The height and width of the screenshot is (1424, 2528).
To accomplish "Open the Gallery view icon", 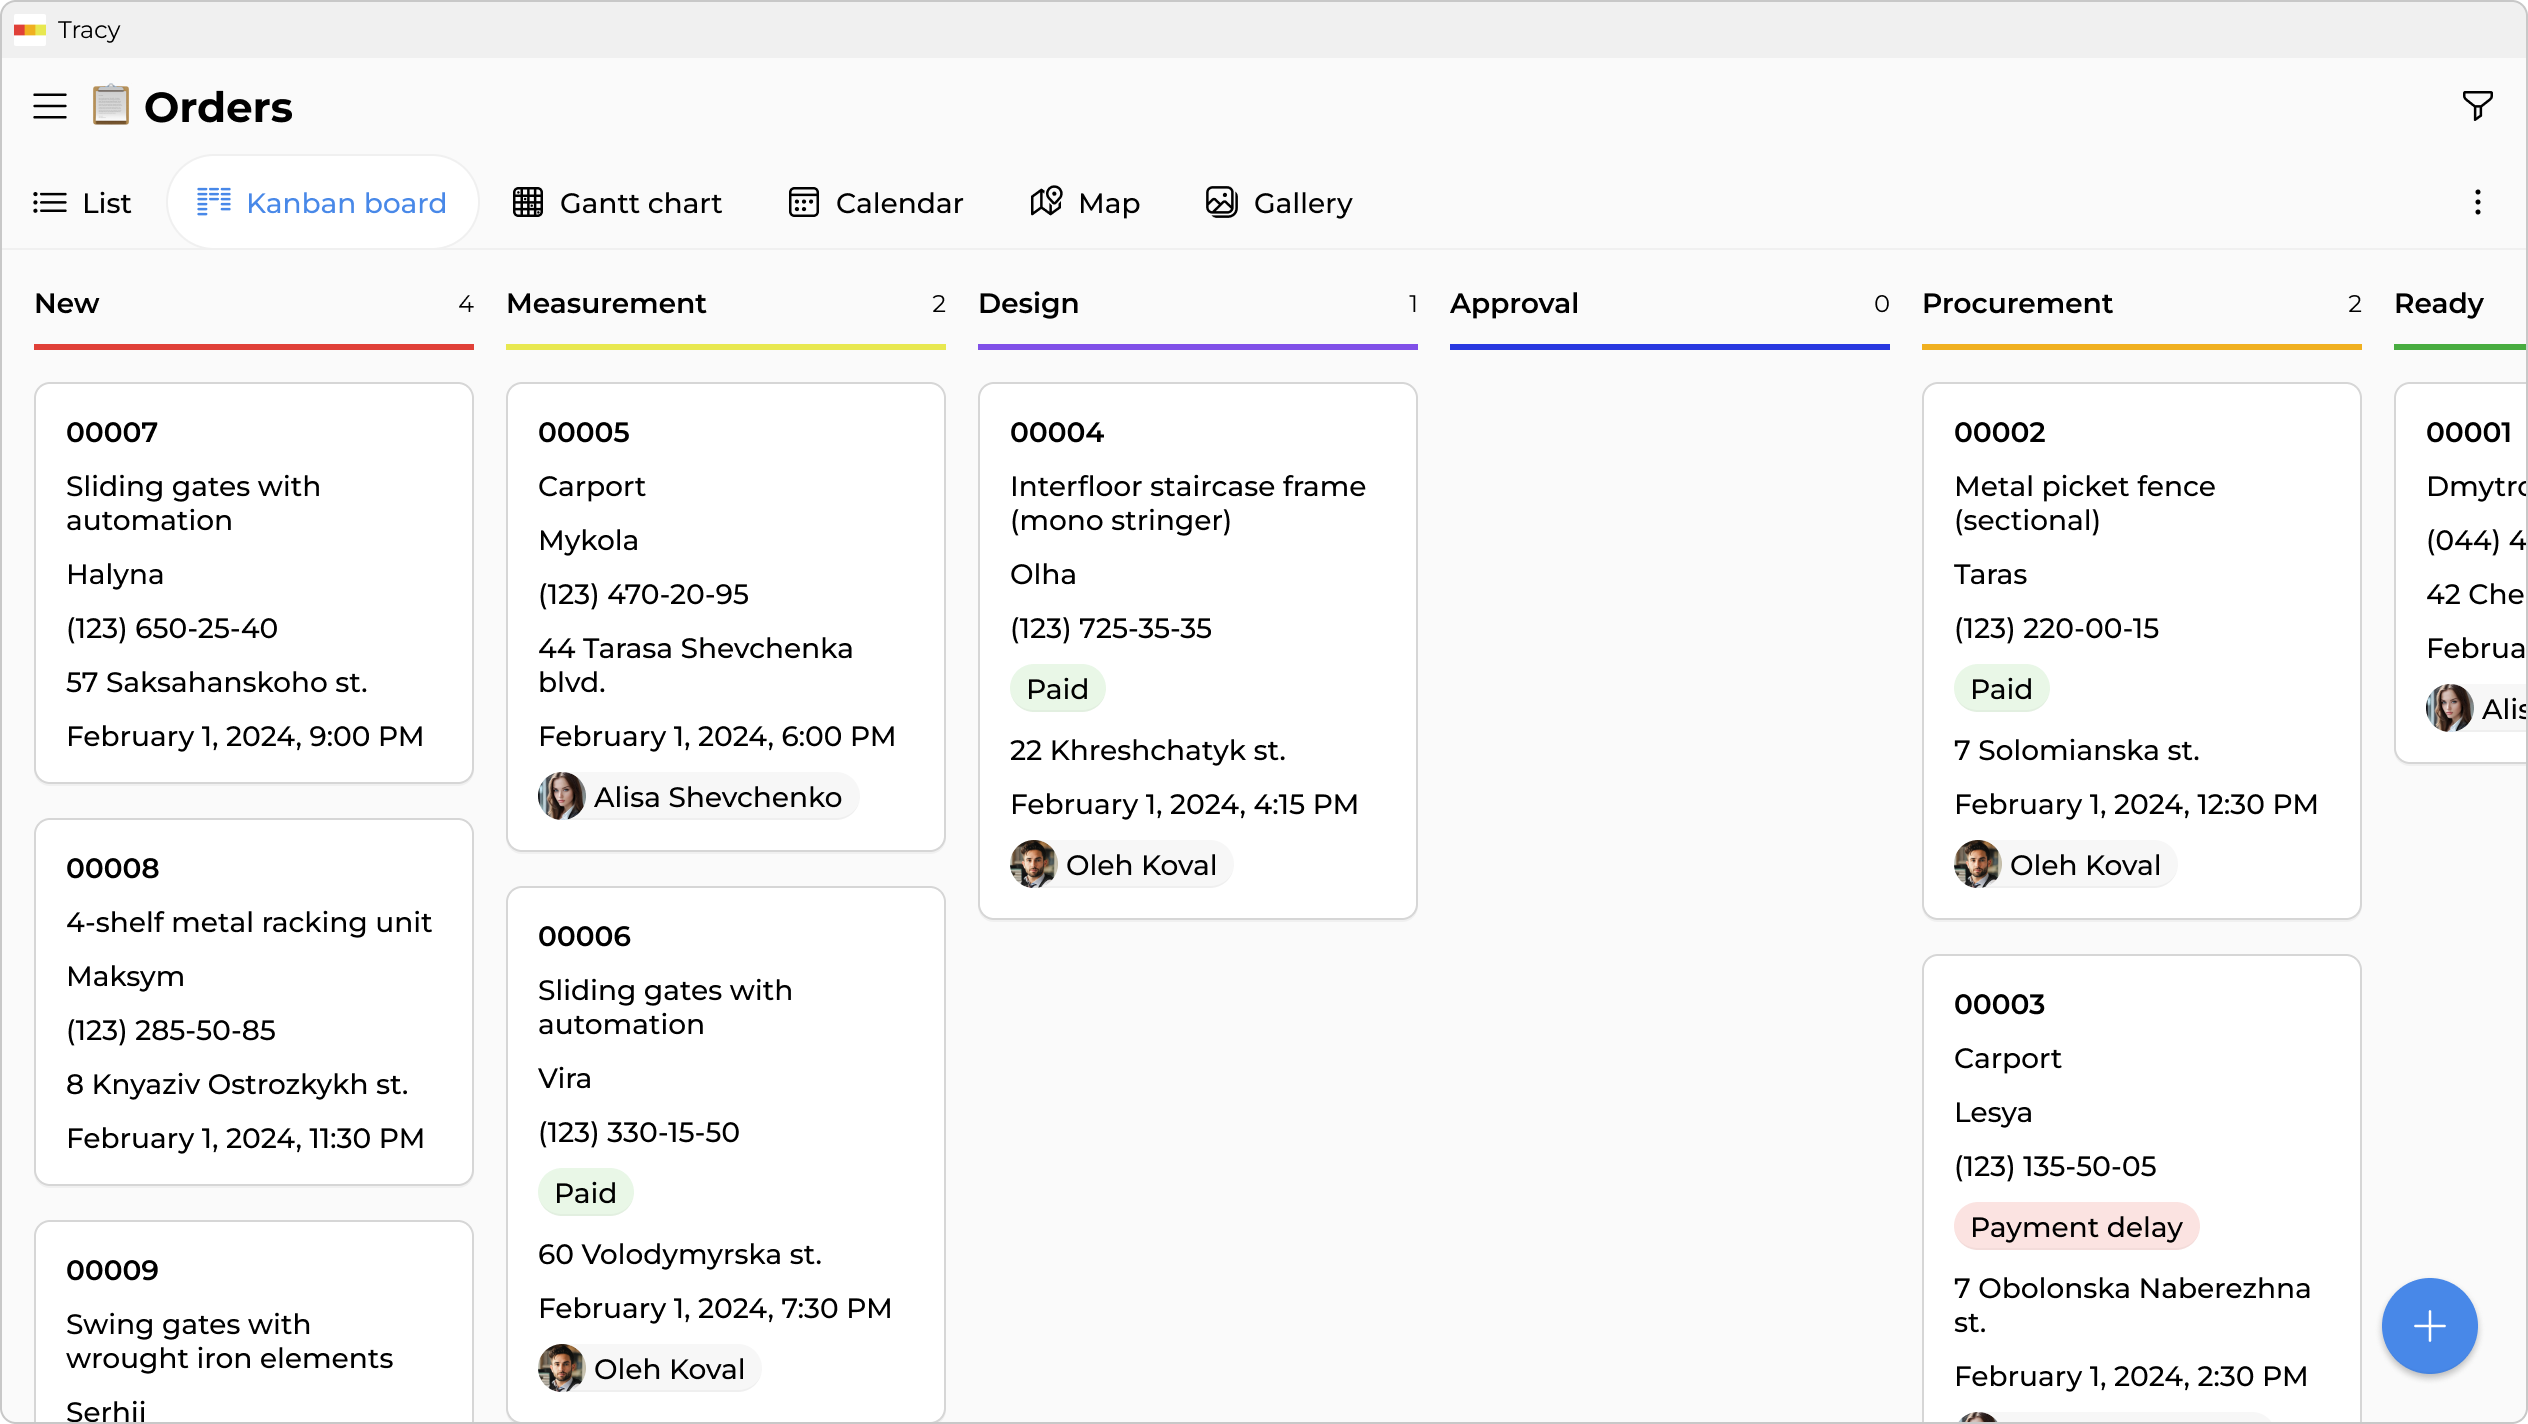I will coord(1220,202).
